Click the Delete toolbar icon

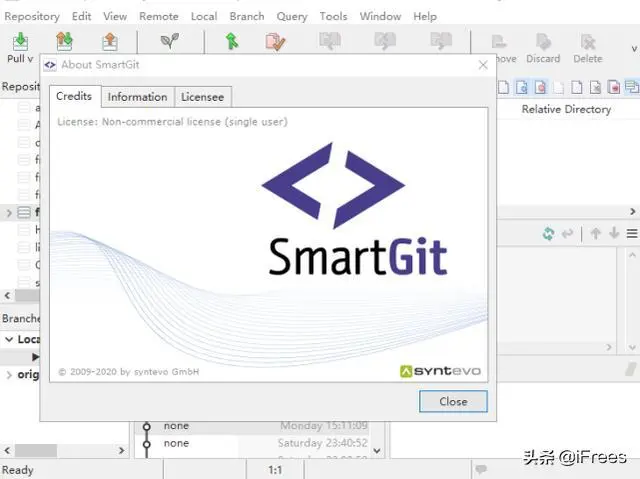point(588,42)
